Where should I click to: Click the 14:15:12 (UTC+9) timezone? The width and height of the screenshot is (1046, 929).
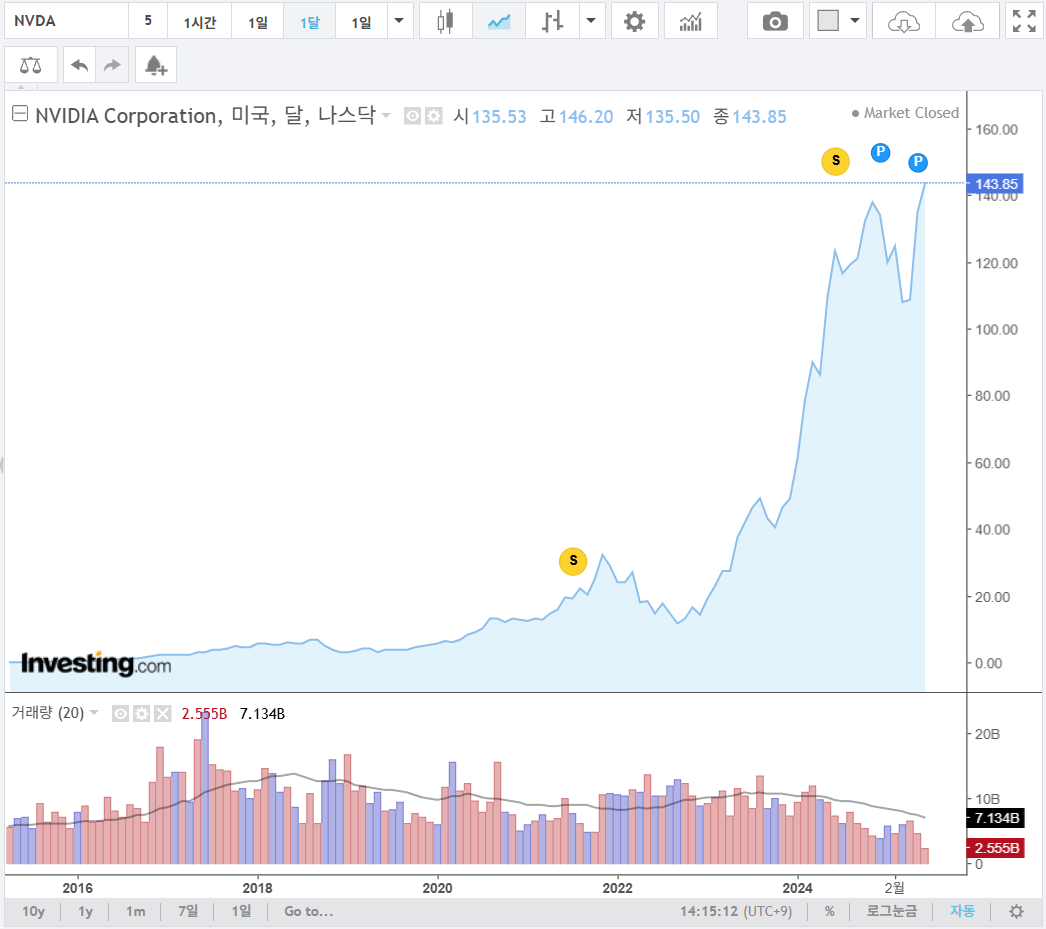736,911
